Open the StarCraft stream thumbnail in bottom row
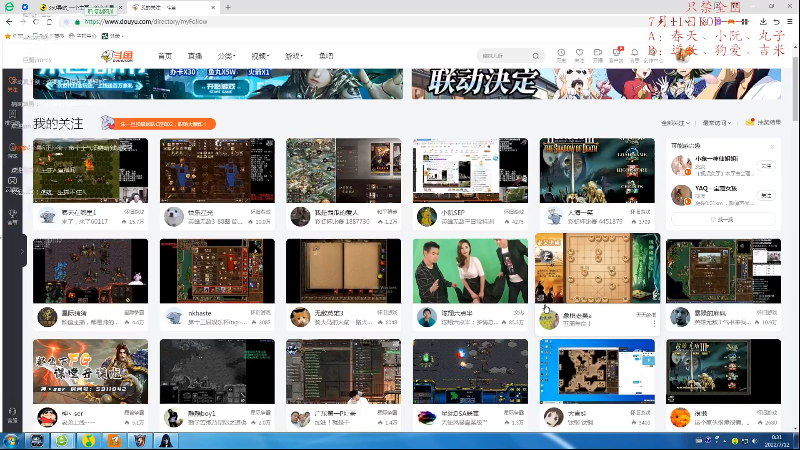 click(x=470, y=371)
